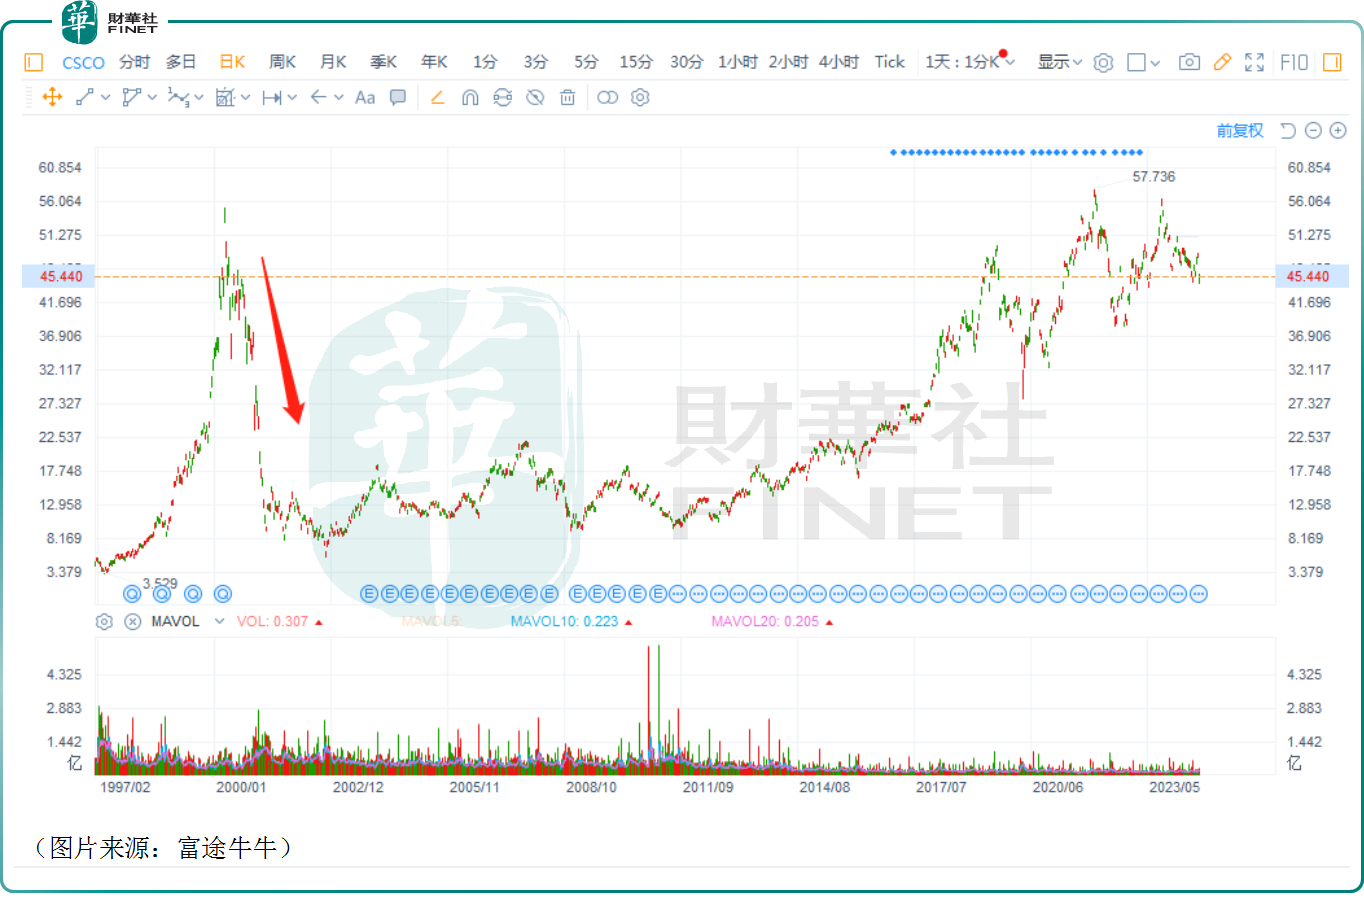Viewport: 1364px width, 913px height.
Task: Enter fullscreen chart mode
Action: point(1254,62)
